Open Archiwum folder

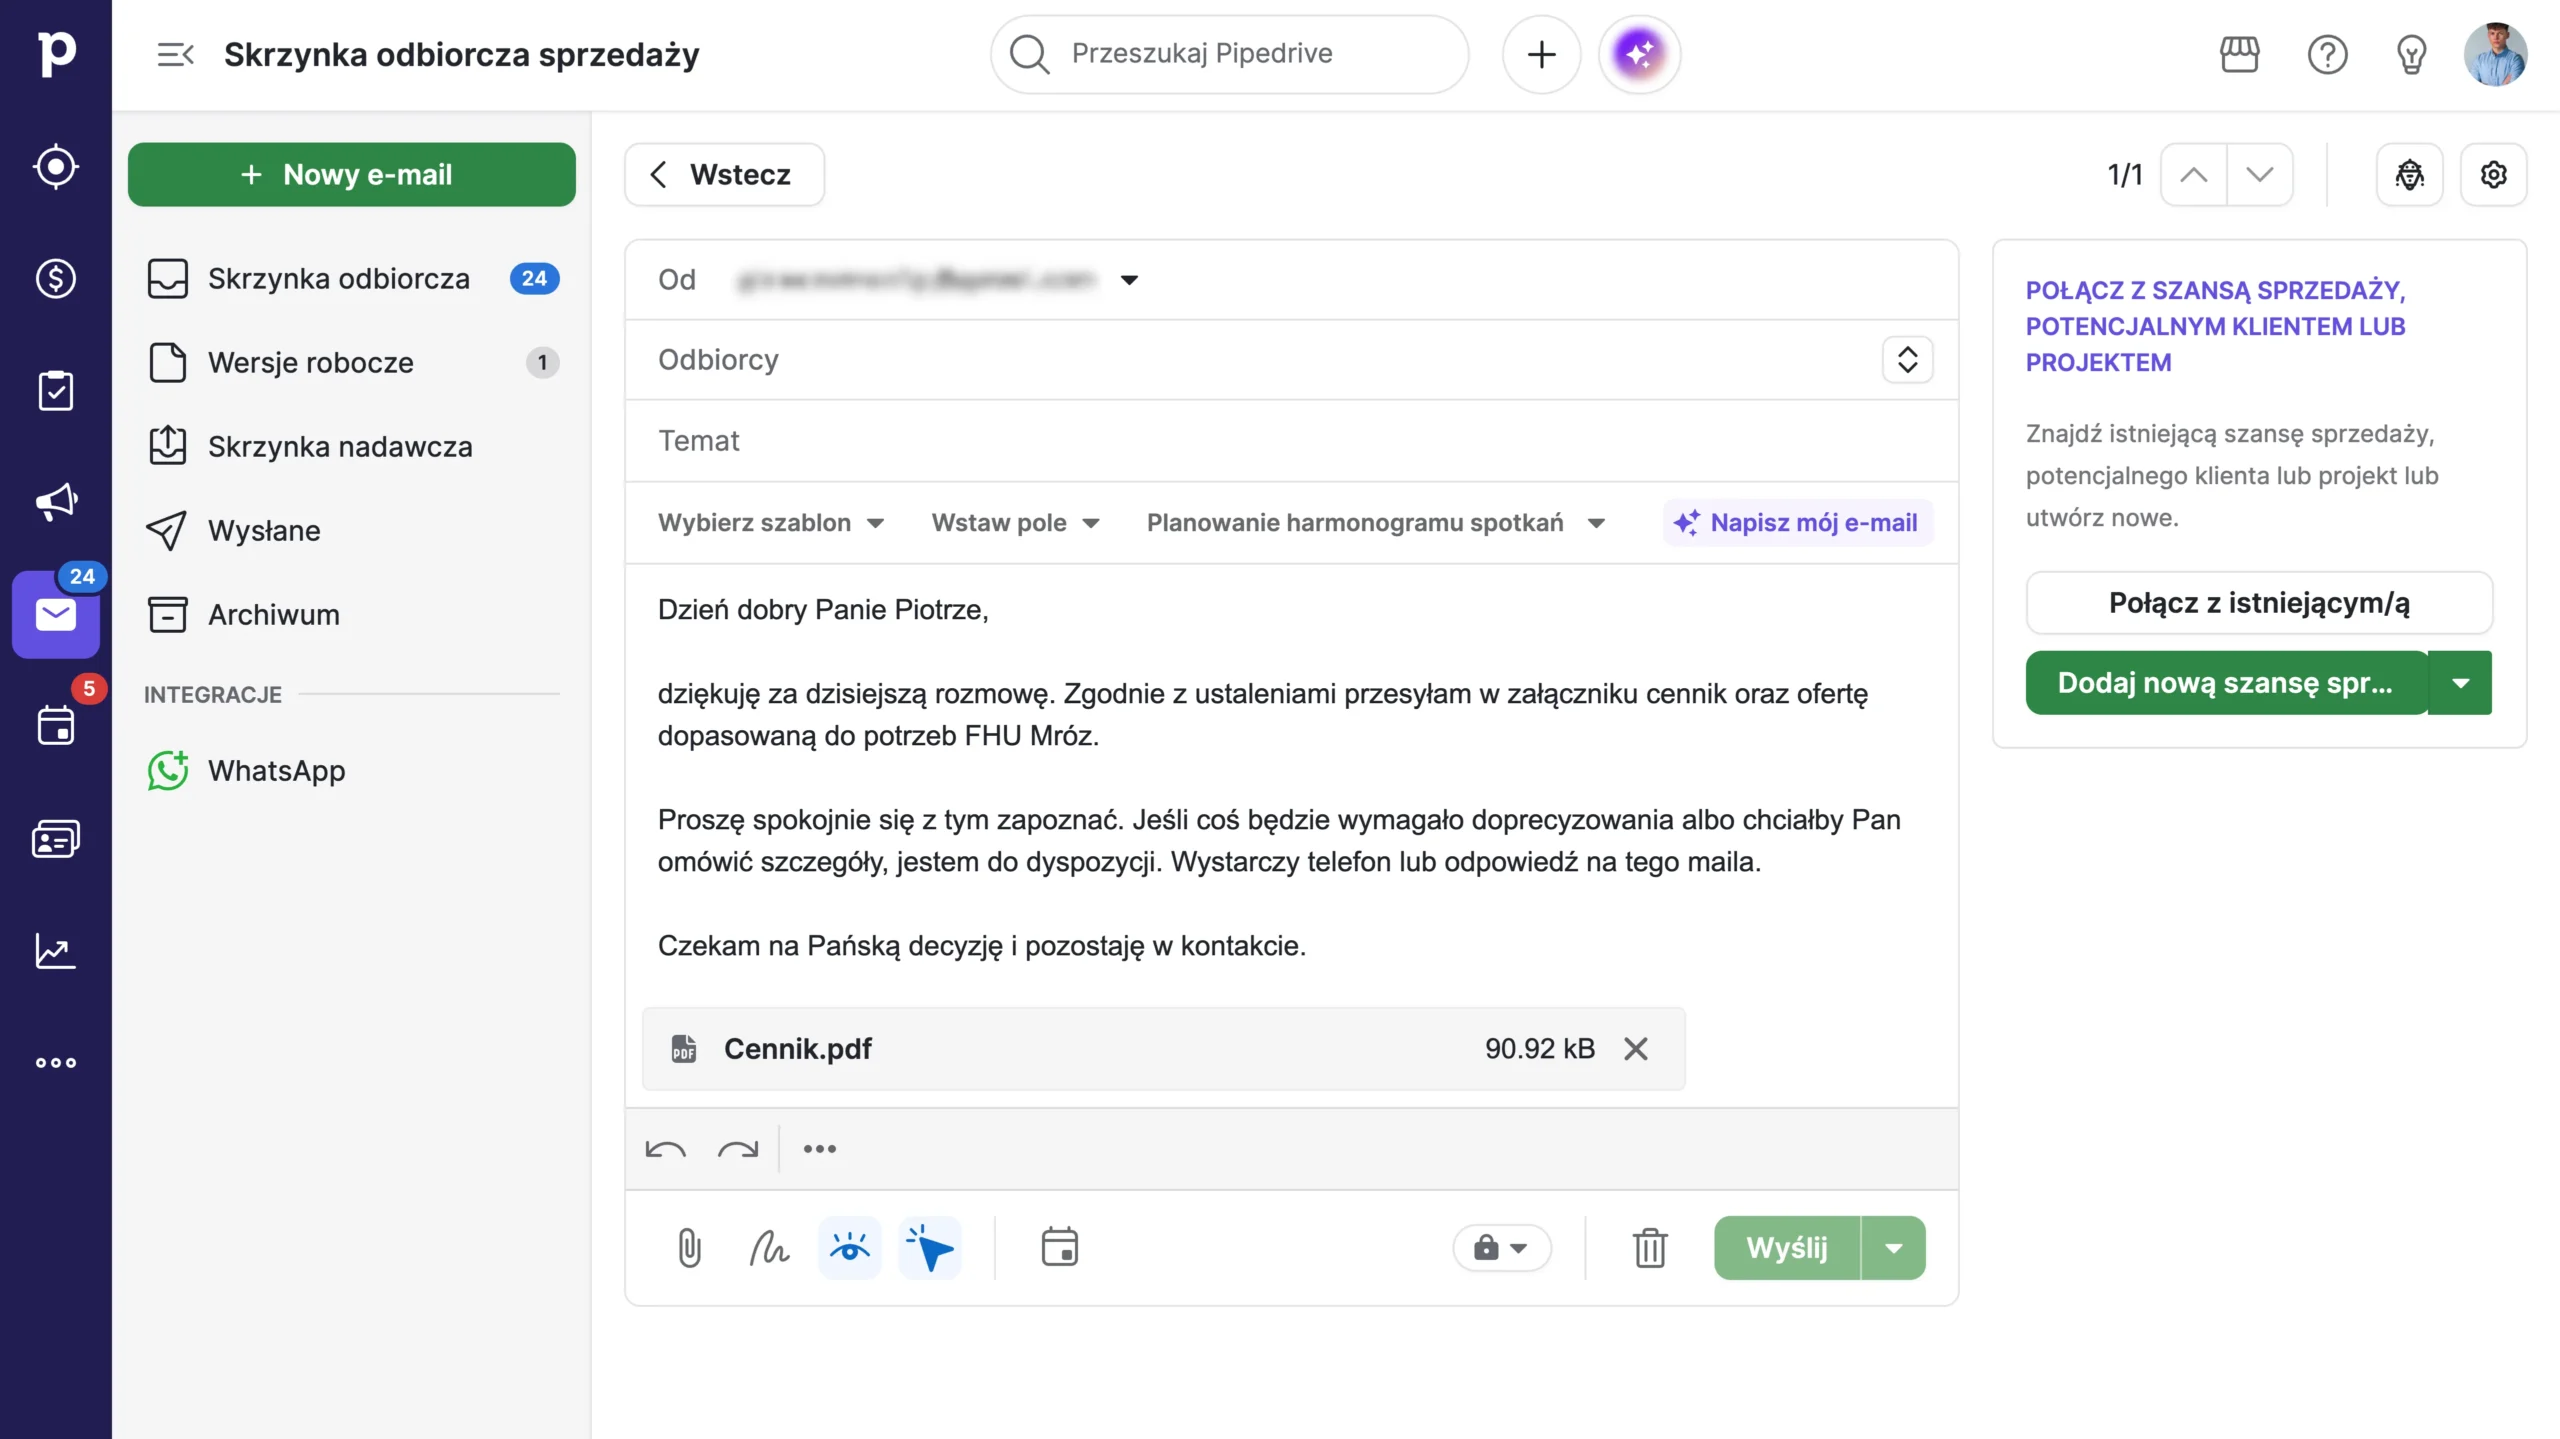(352, 615)
